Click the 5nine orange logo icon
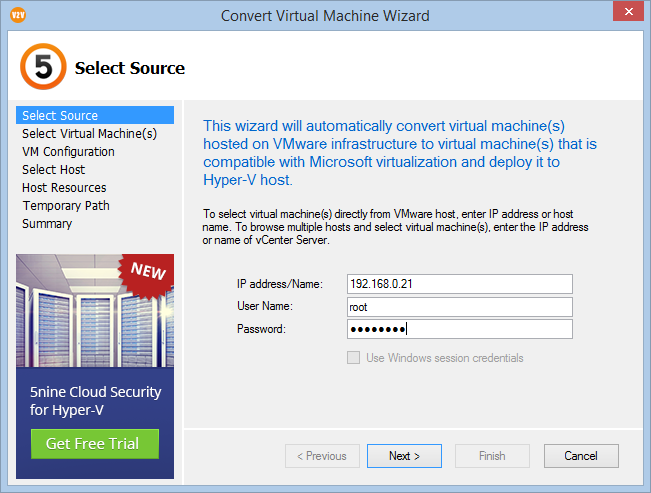The height and width of the screenshot is (493, 651). pos(43,67)
